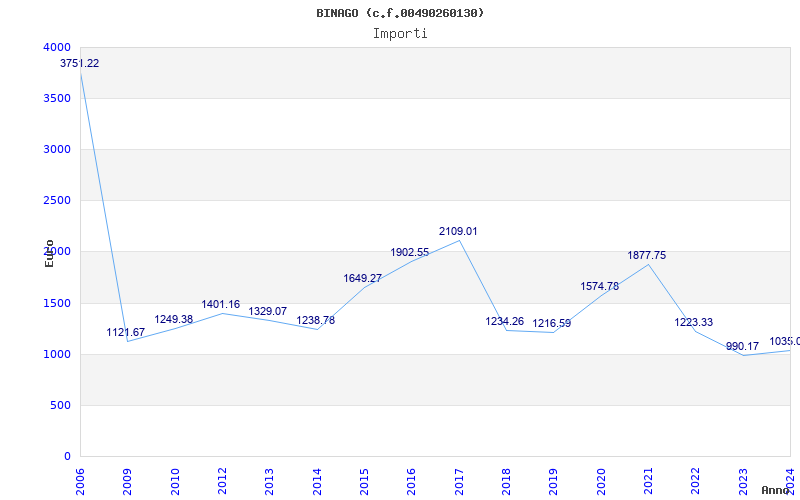The image size is (800, 500).
Task: Select the 3751.22 data label
Action: point(80,64)
